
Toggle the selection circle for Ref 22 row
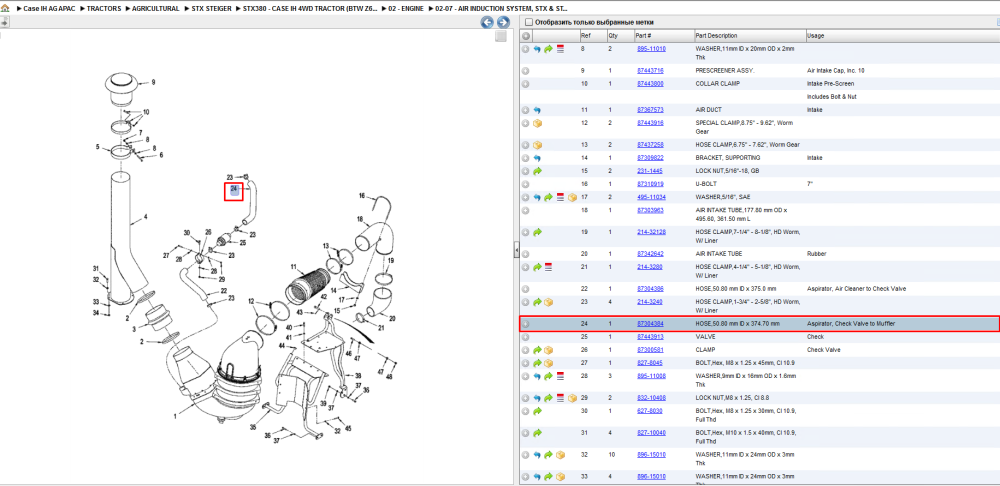click(526, 289)
